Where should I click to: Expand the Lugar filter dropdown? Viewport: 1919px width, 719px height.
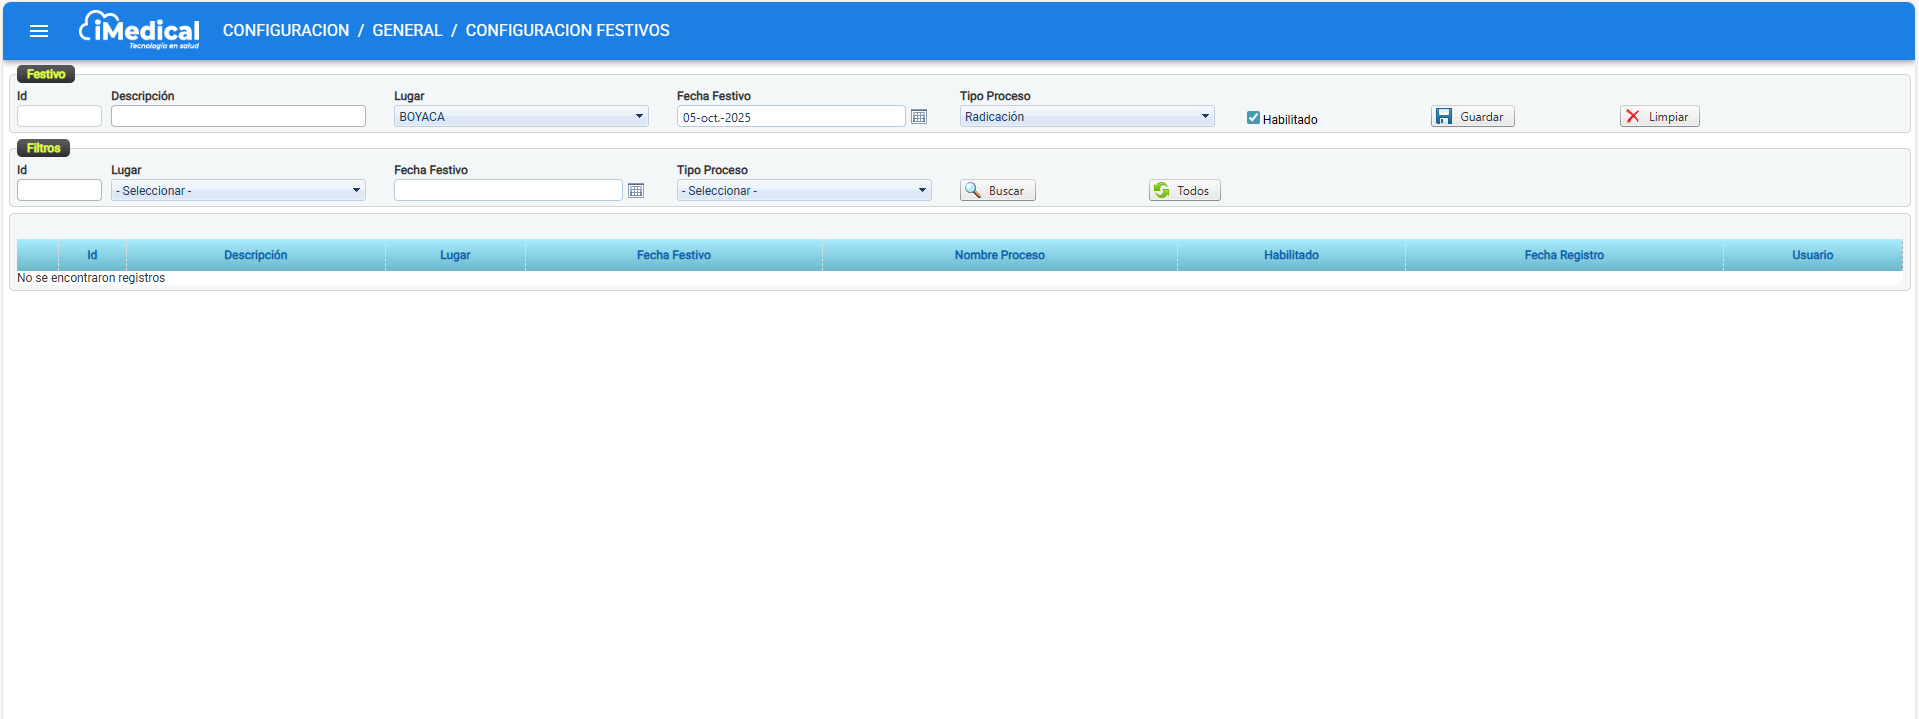coord(238,191)
